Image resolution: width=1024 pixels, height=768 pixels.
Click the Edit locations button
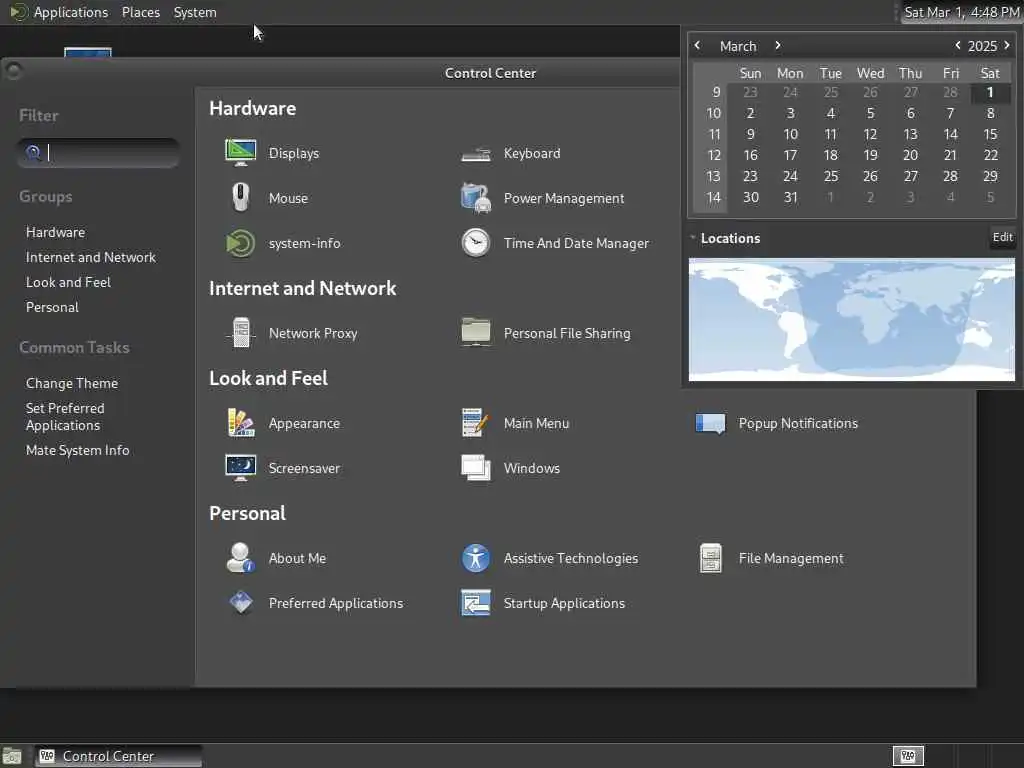tap(1002, 237)
